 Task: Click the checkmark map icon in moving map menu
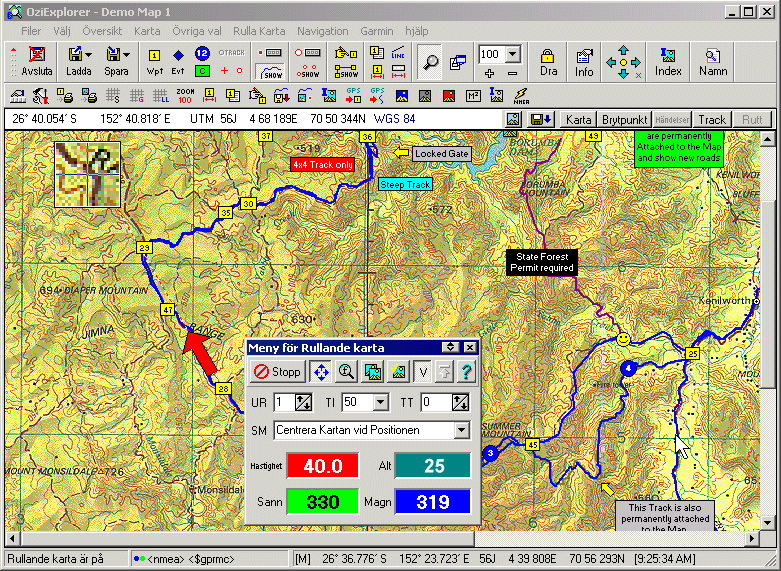pos(398,372)
